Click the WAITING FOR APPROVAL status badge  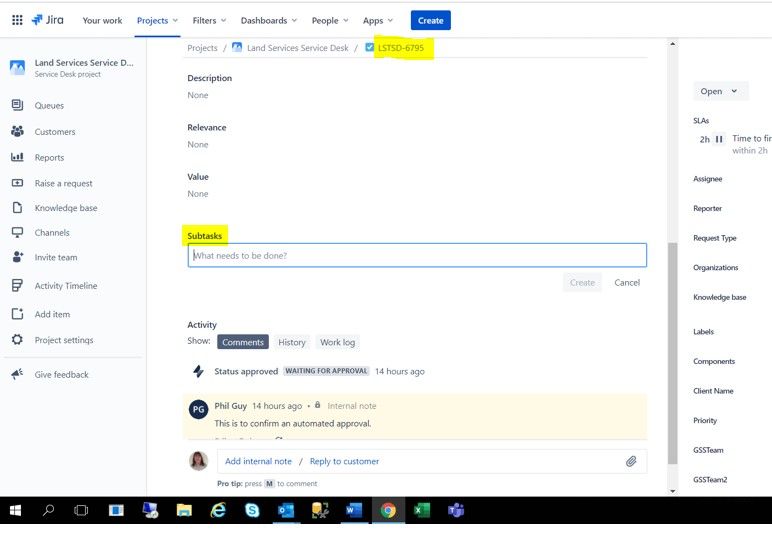coord(326,371)
